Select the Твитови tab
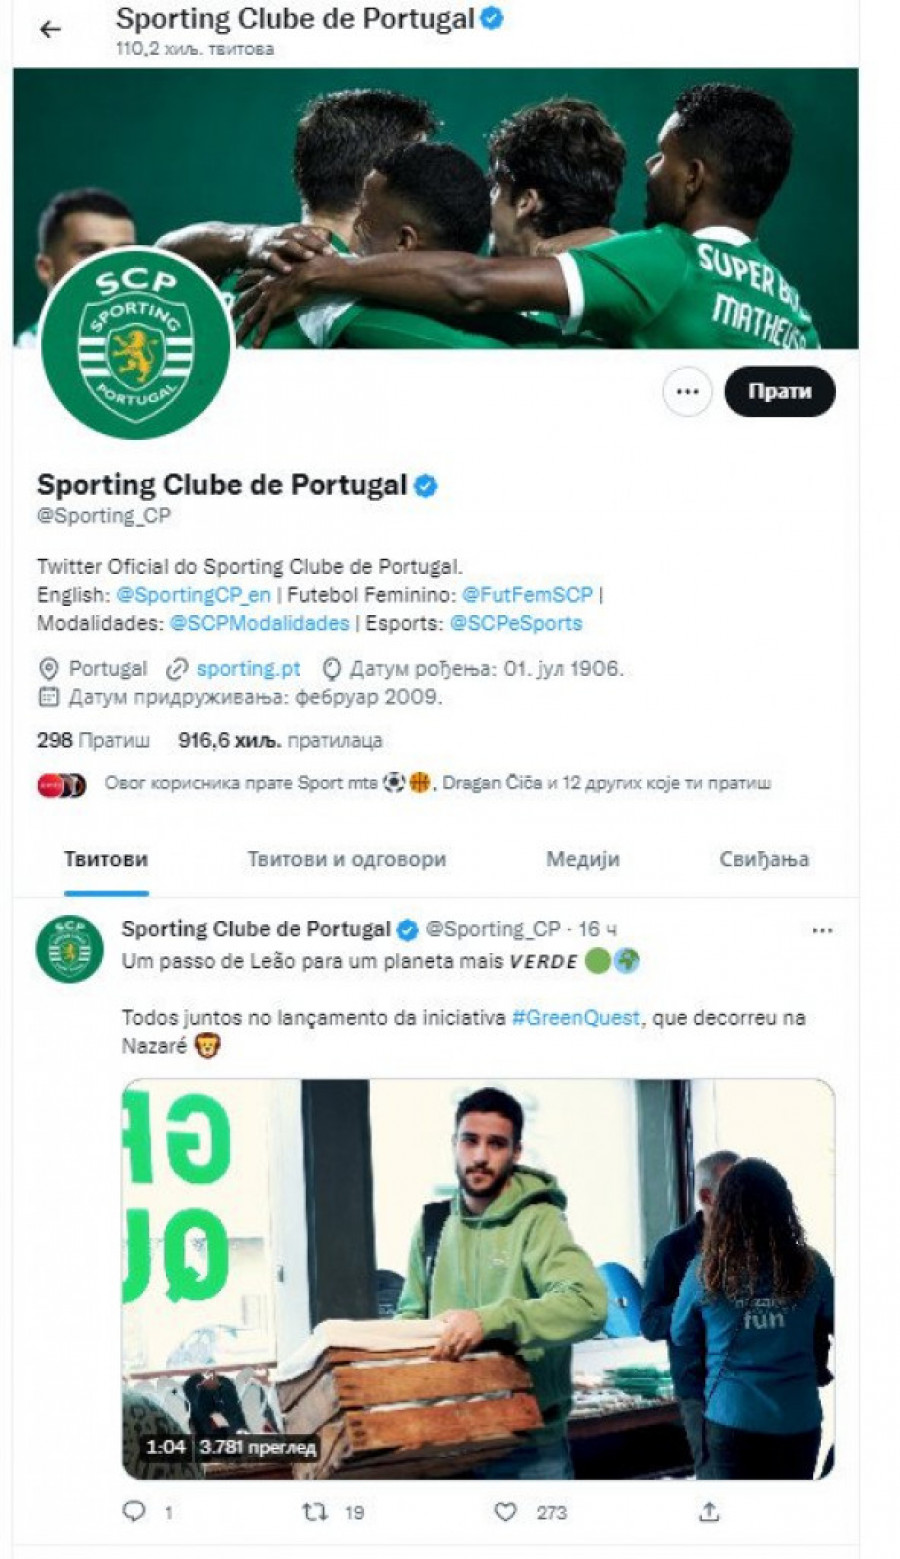The image size is (900, 1559). click(x=106, y=859)
